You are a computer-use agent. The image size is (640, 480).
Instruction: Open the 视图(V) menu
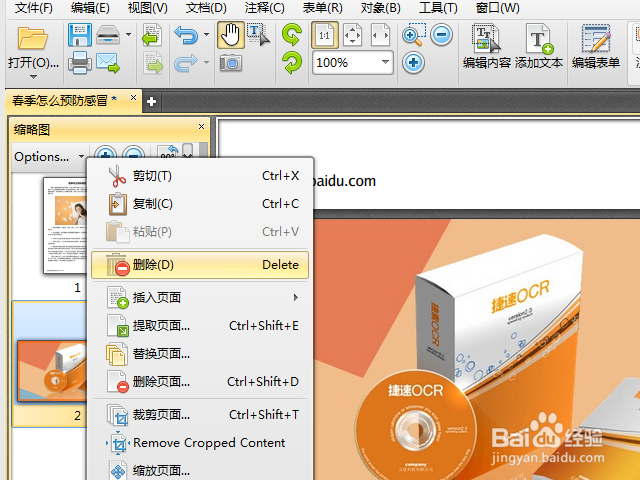coord(147,8)
